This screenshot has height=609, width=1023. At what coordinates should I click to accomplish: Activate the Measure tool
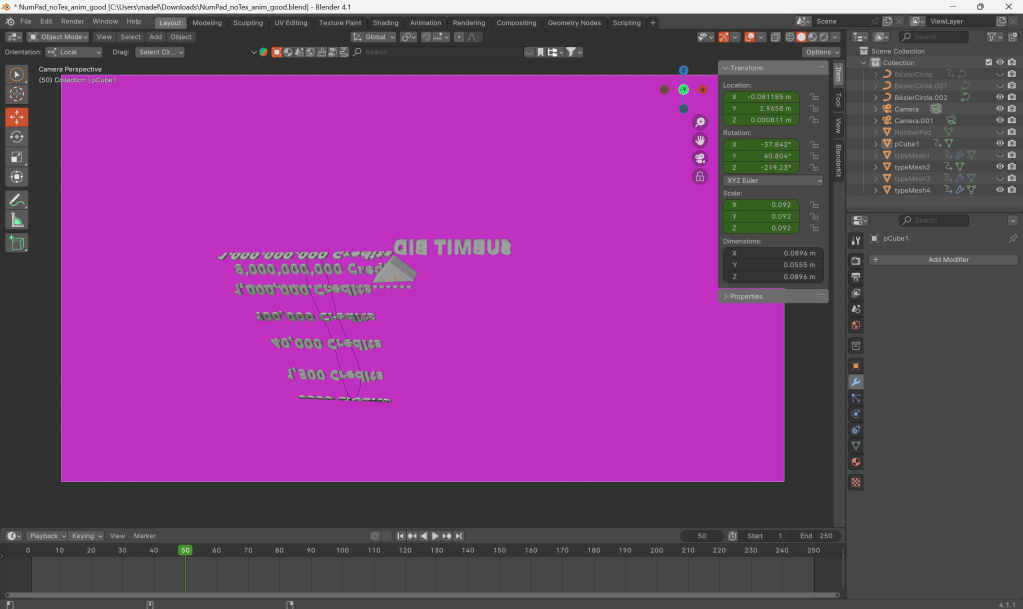point(17,220)
